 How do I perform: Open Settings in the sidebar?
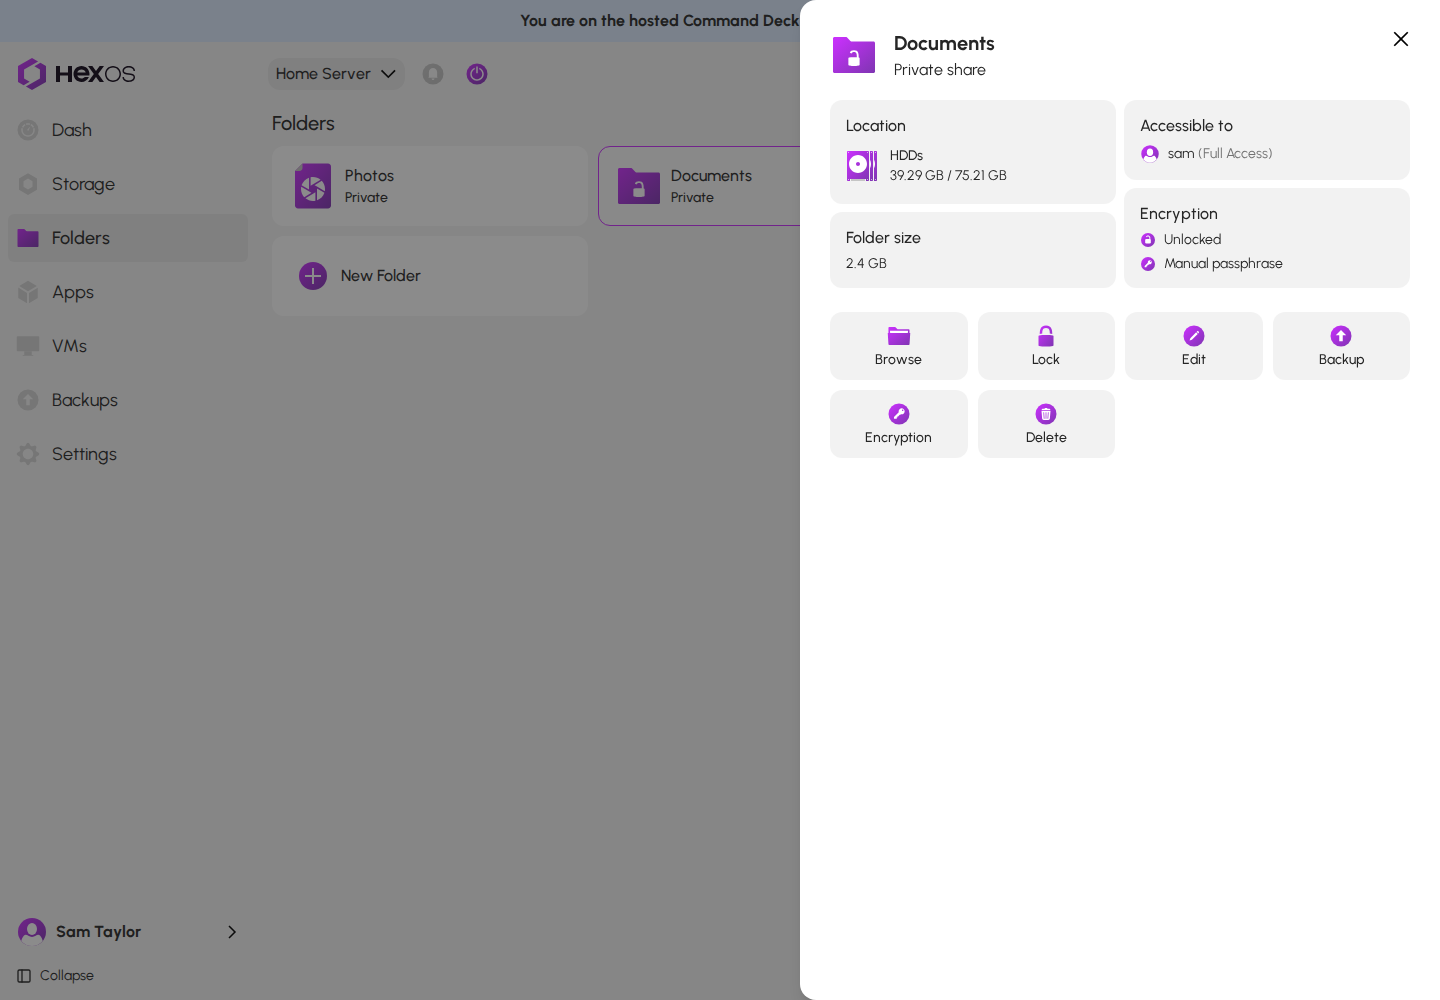(128, 454)
